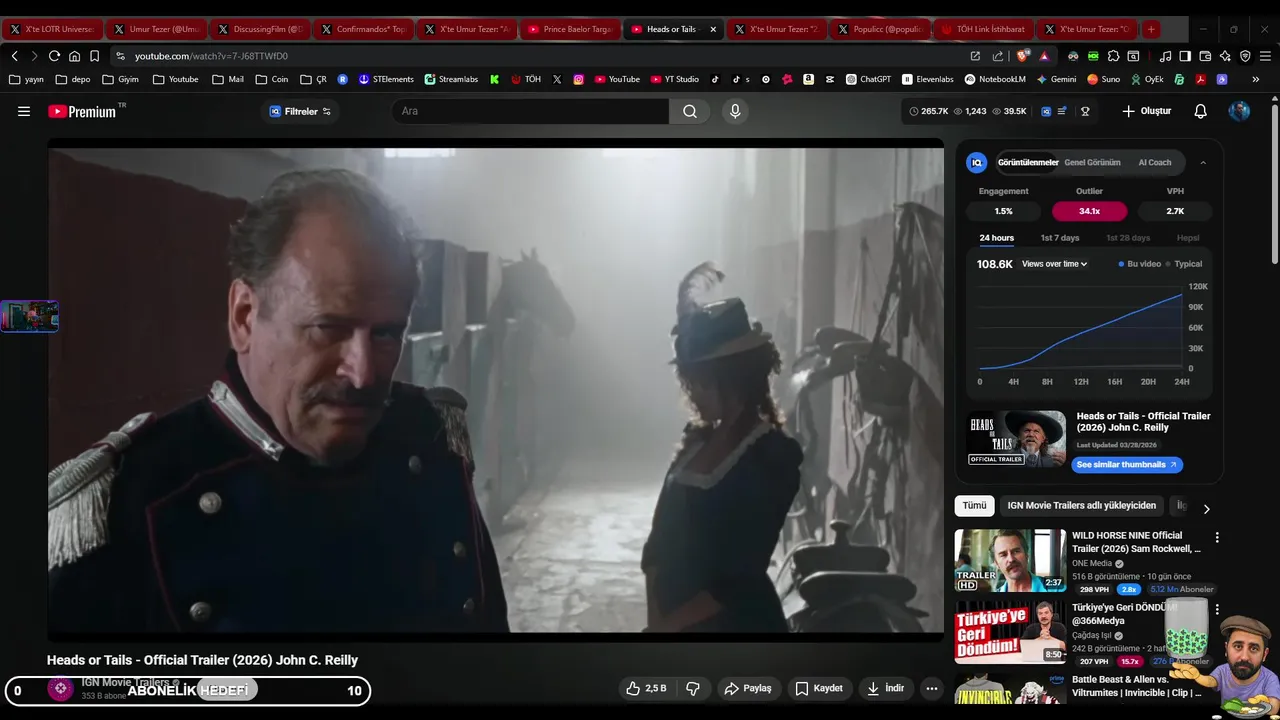
Task: Bookmark this page icon in toolbar
Action: point(94,56)
